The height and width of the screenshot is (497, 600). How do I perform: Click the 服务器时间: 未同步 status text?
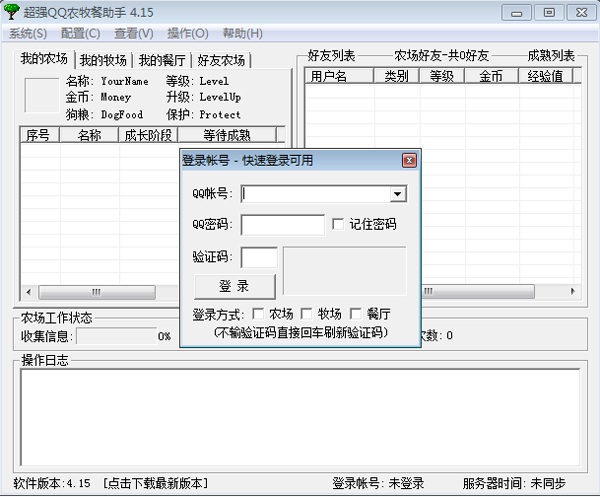(514, 484)
